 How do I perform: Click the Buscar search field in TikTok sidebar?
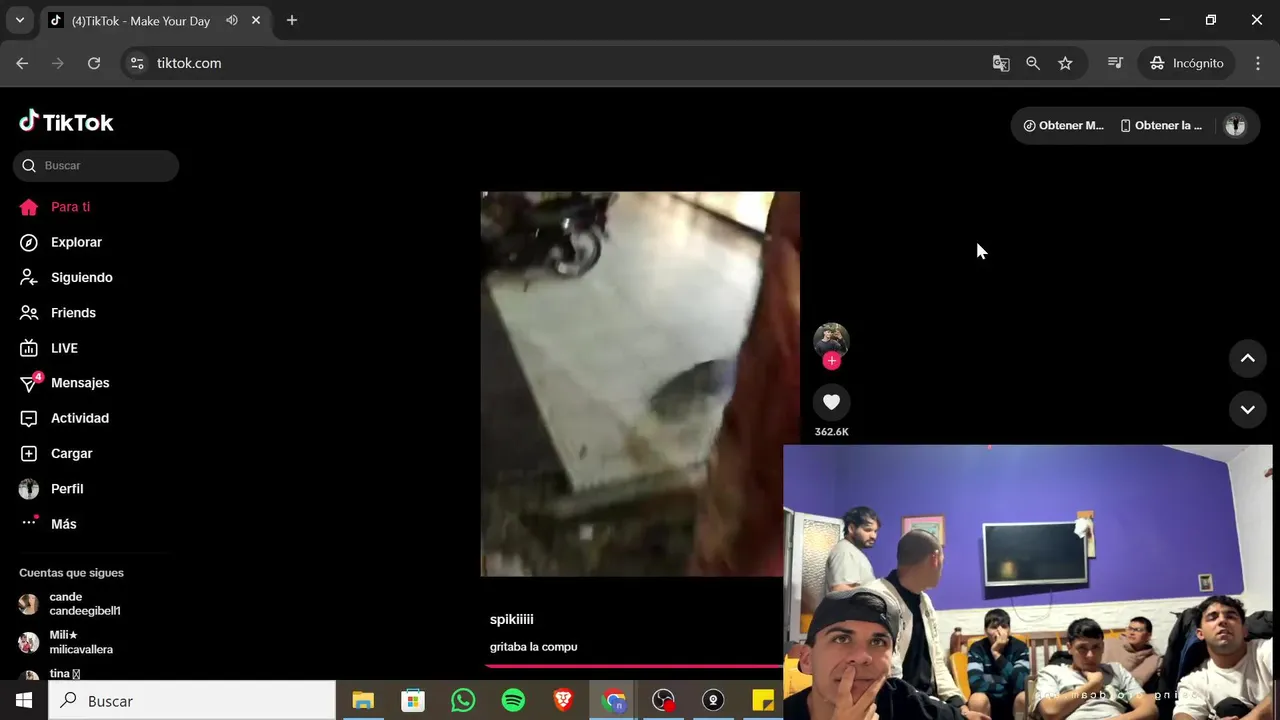96,166
